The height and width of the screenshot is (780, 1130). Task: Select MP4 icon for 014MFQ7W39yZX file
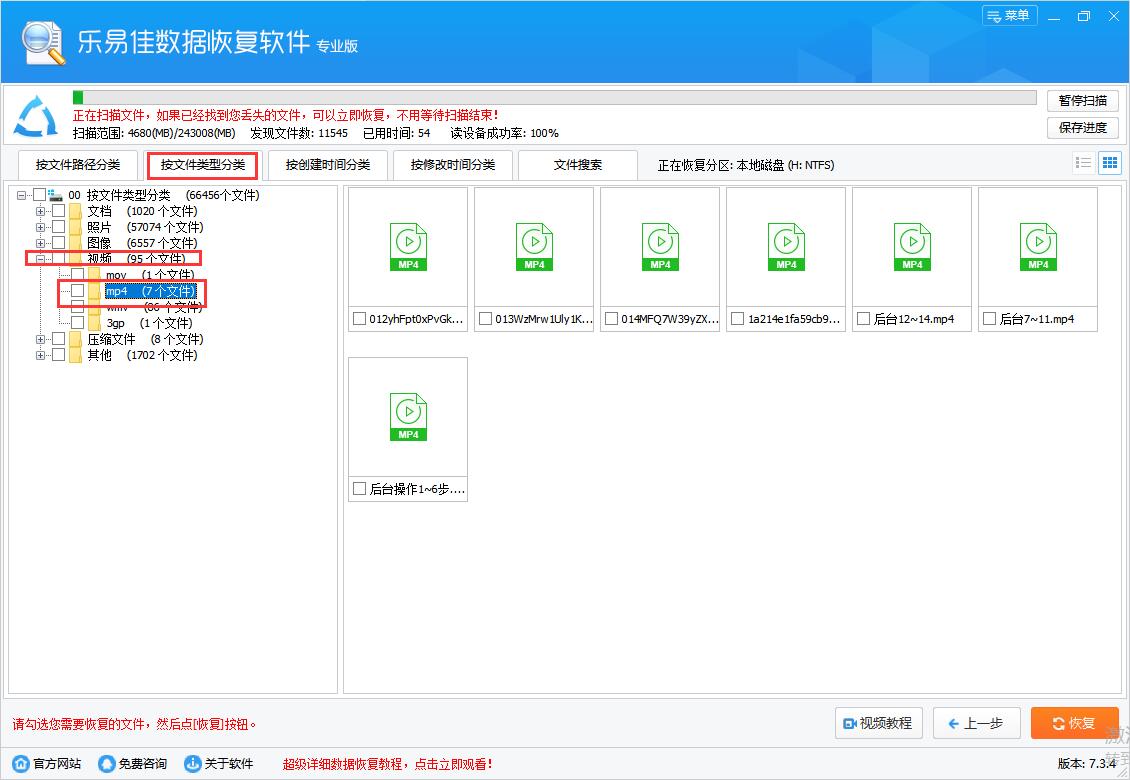[661, 247]
